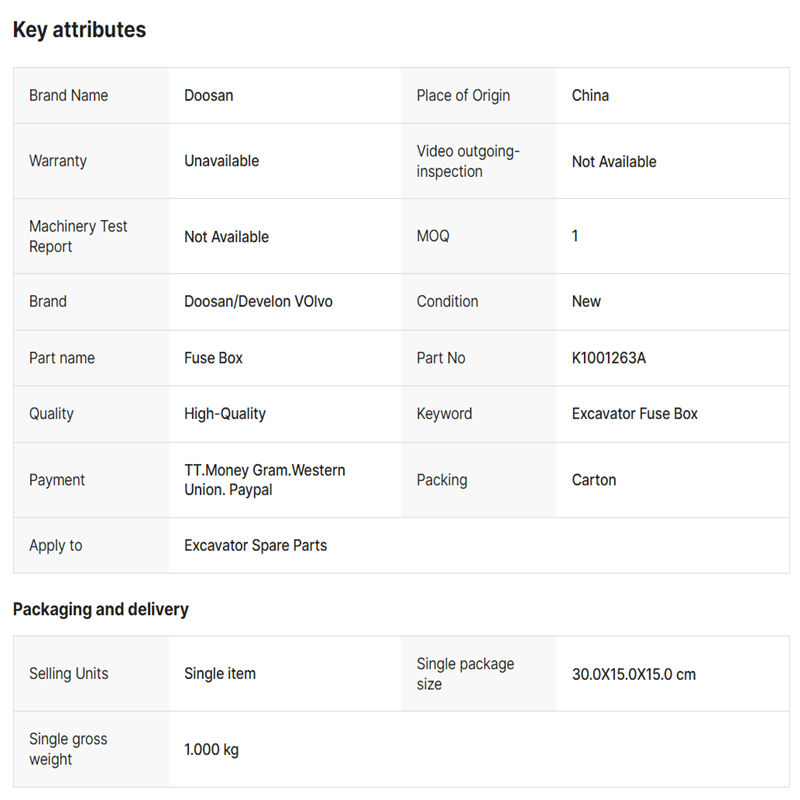Click the Video outgoing-inspection label
800x800 pixels.
pos(469,161)
